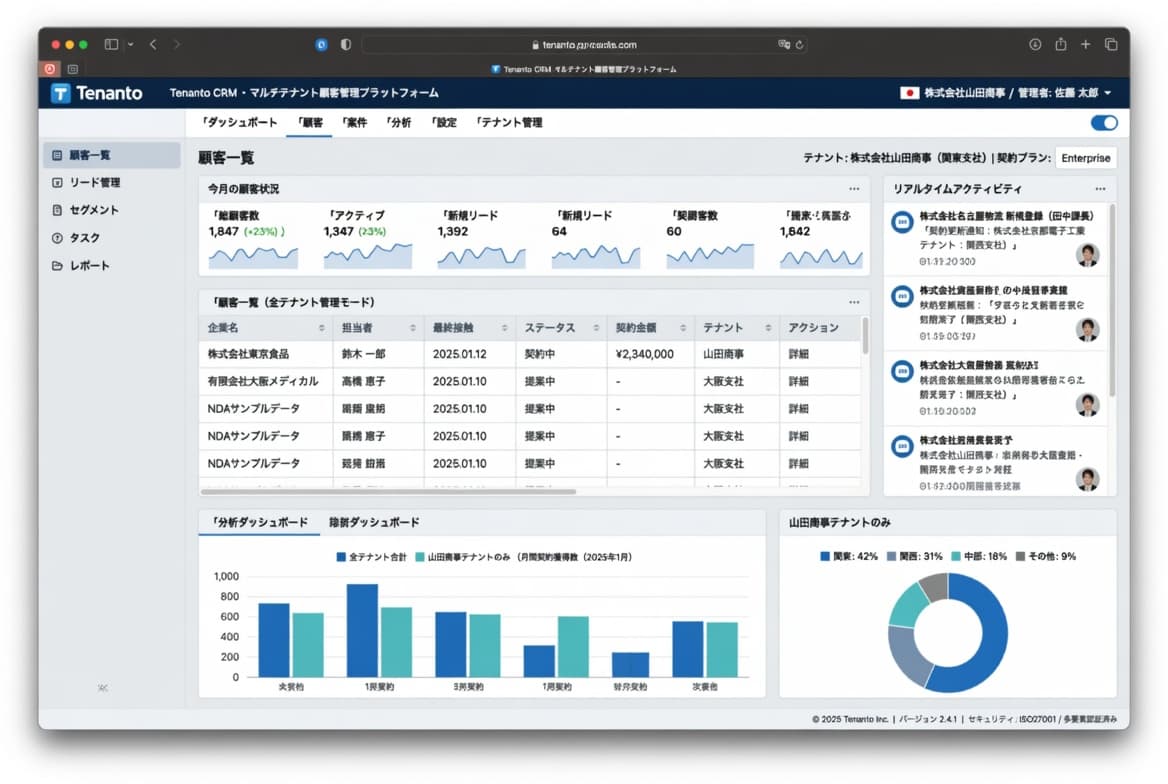The width and height of the screenshot is (1168, 784).
Task: Sort table by 担当者 column
Action: click(413, 328)
